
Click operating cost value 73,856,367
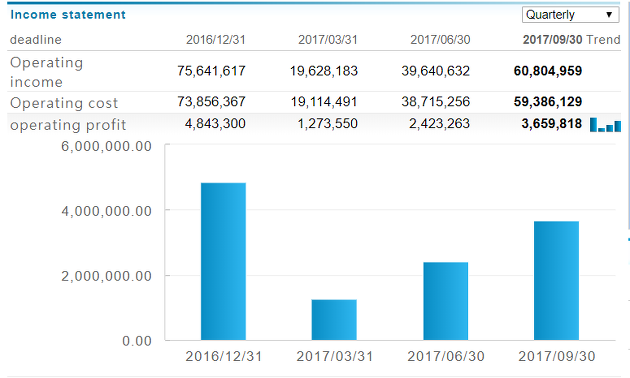[x=211, y=102]
